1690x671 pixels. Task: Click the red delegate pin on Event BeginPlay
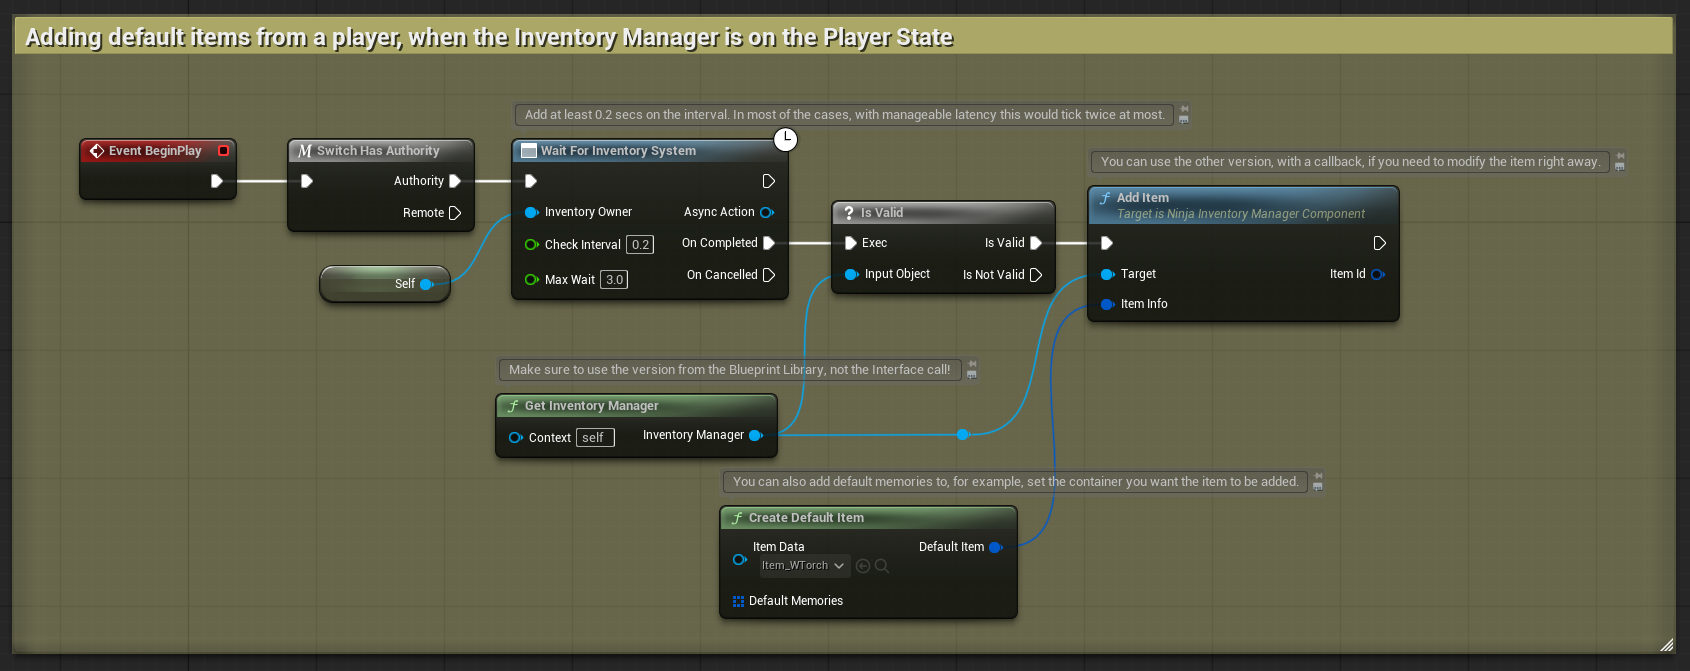[x=223, y=151]
